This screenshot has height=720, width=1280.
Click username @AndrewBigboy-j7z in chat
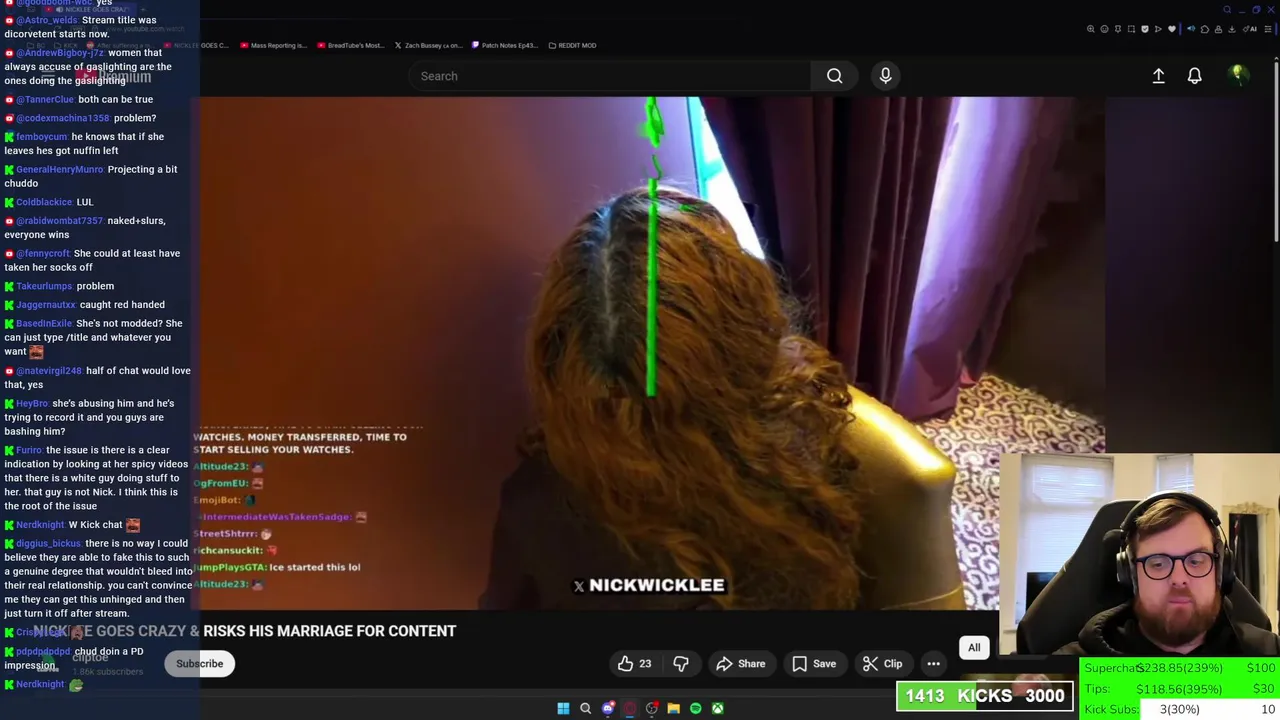tap(60, 53)
